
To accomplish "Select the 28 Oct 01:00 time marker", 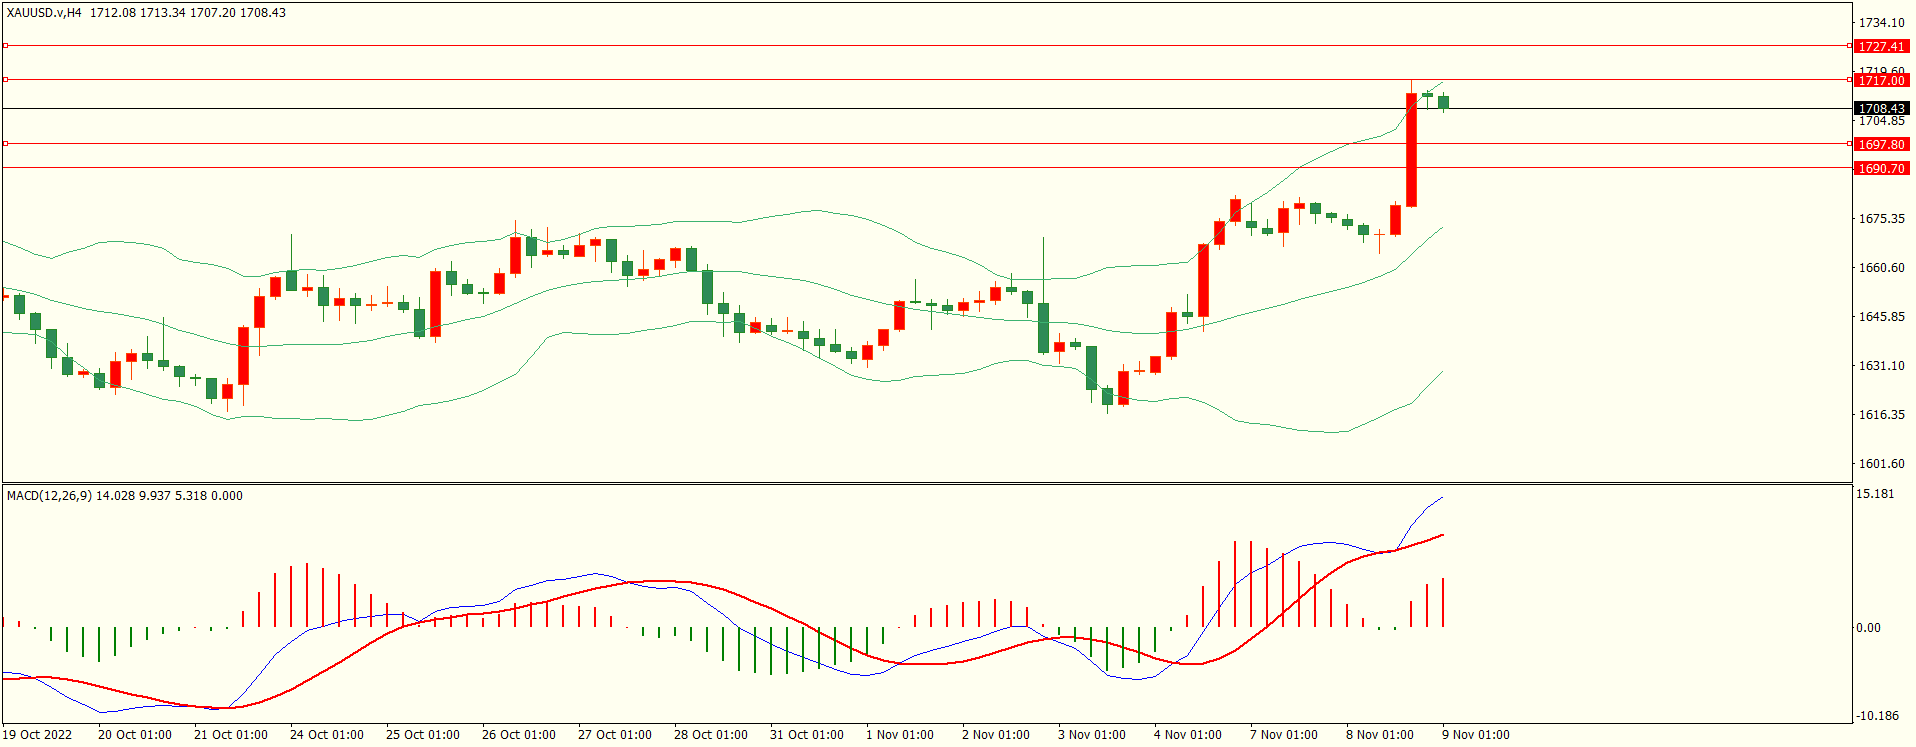I will pyautogui.click(x=710, y=735).
